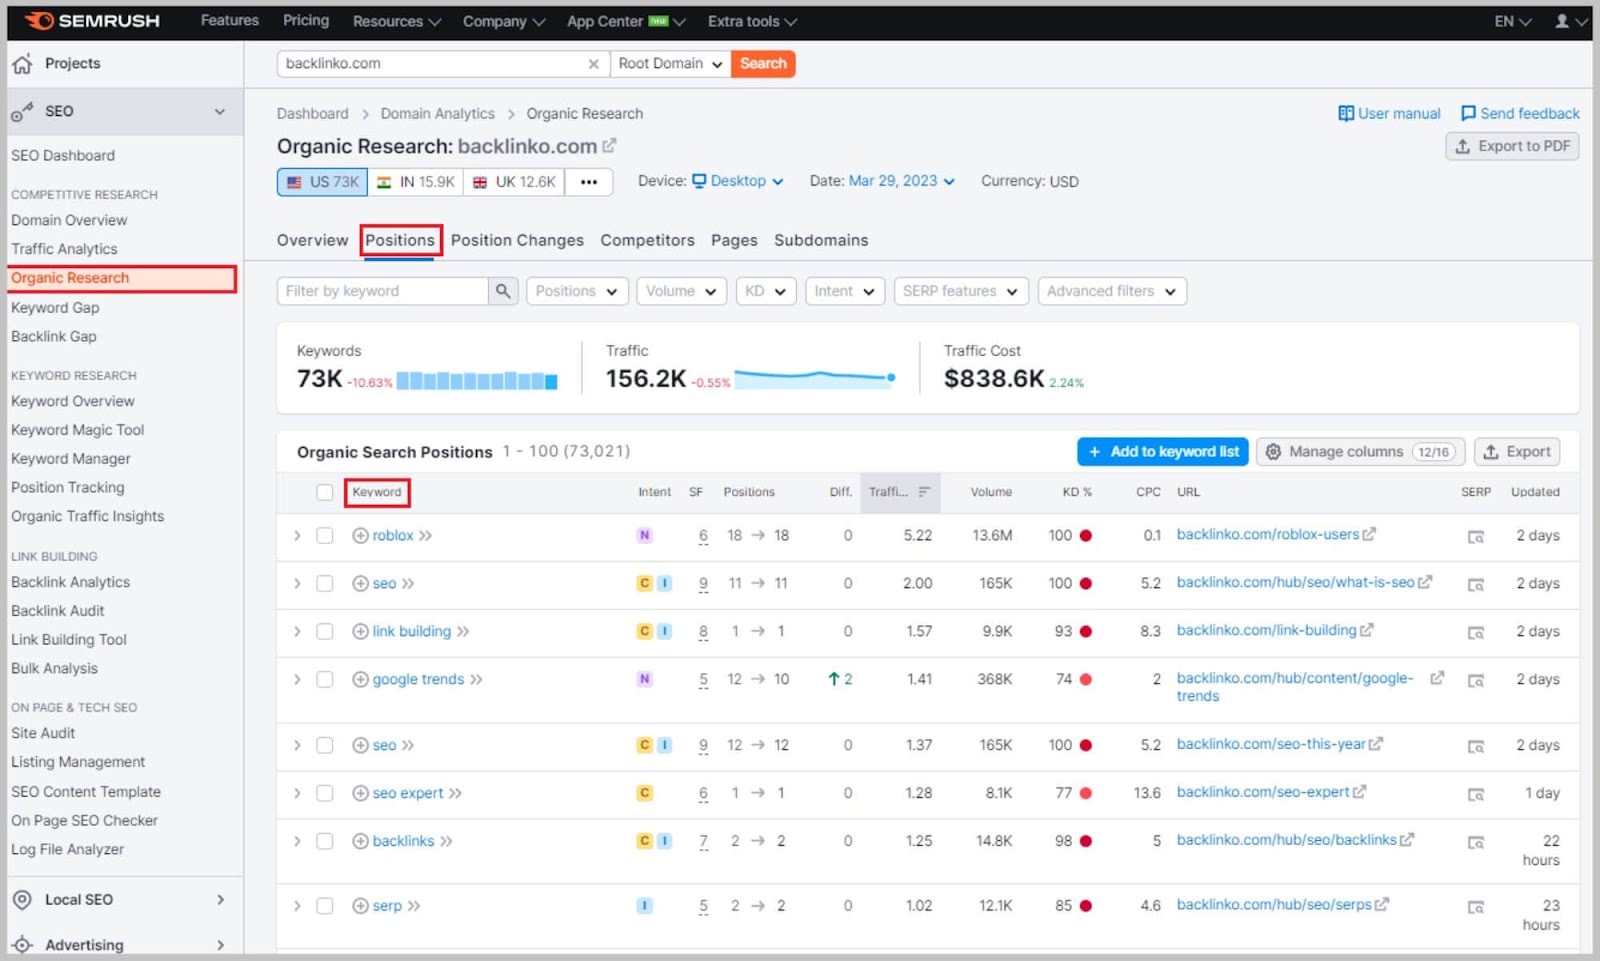Check the seo row for what-is-seo URL
Viewport: 1600px width, 961px height.
tap(324, 584)
